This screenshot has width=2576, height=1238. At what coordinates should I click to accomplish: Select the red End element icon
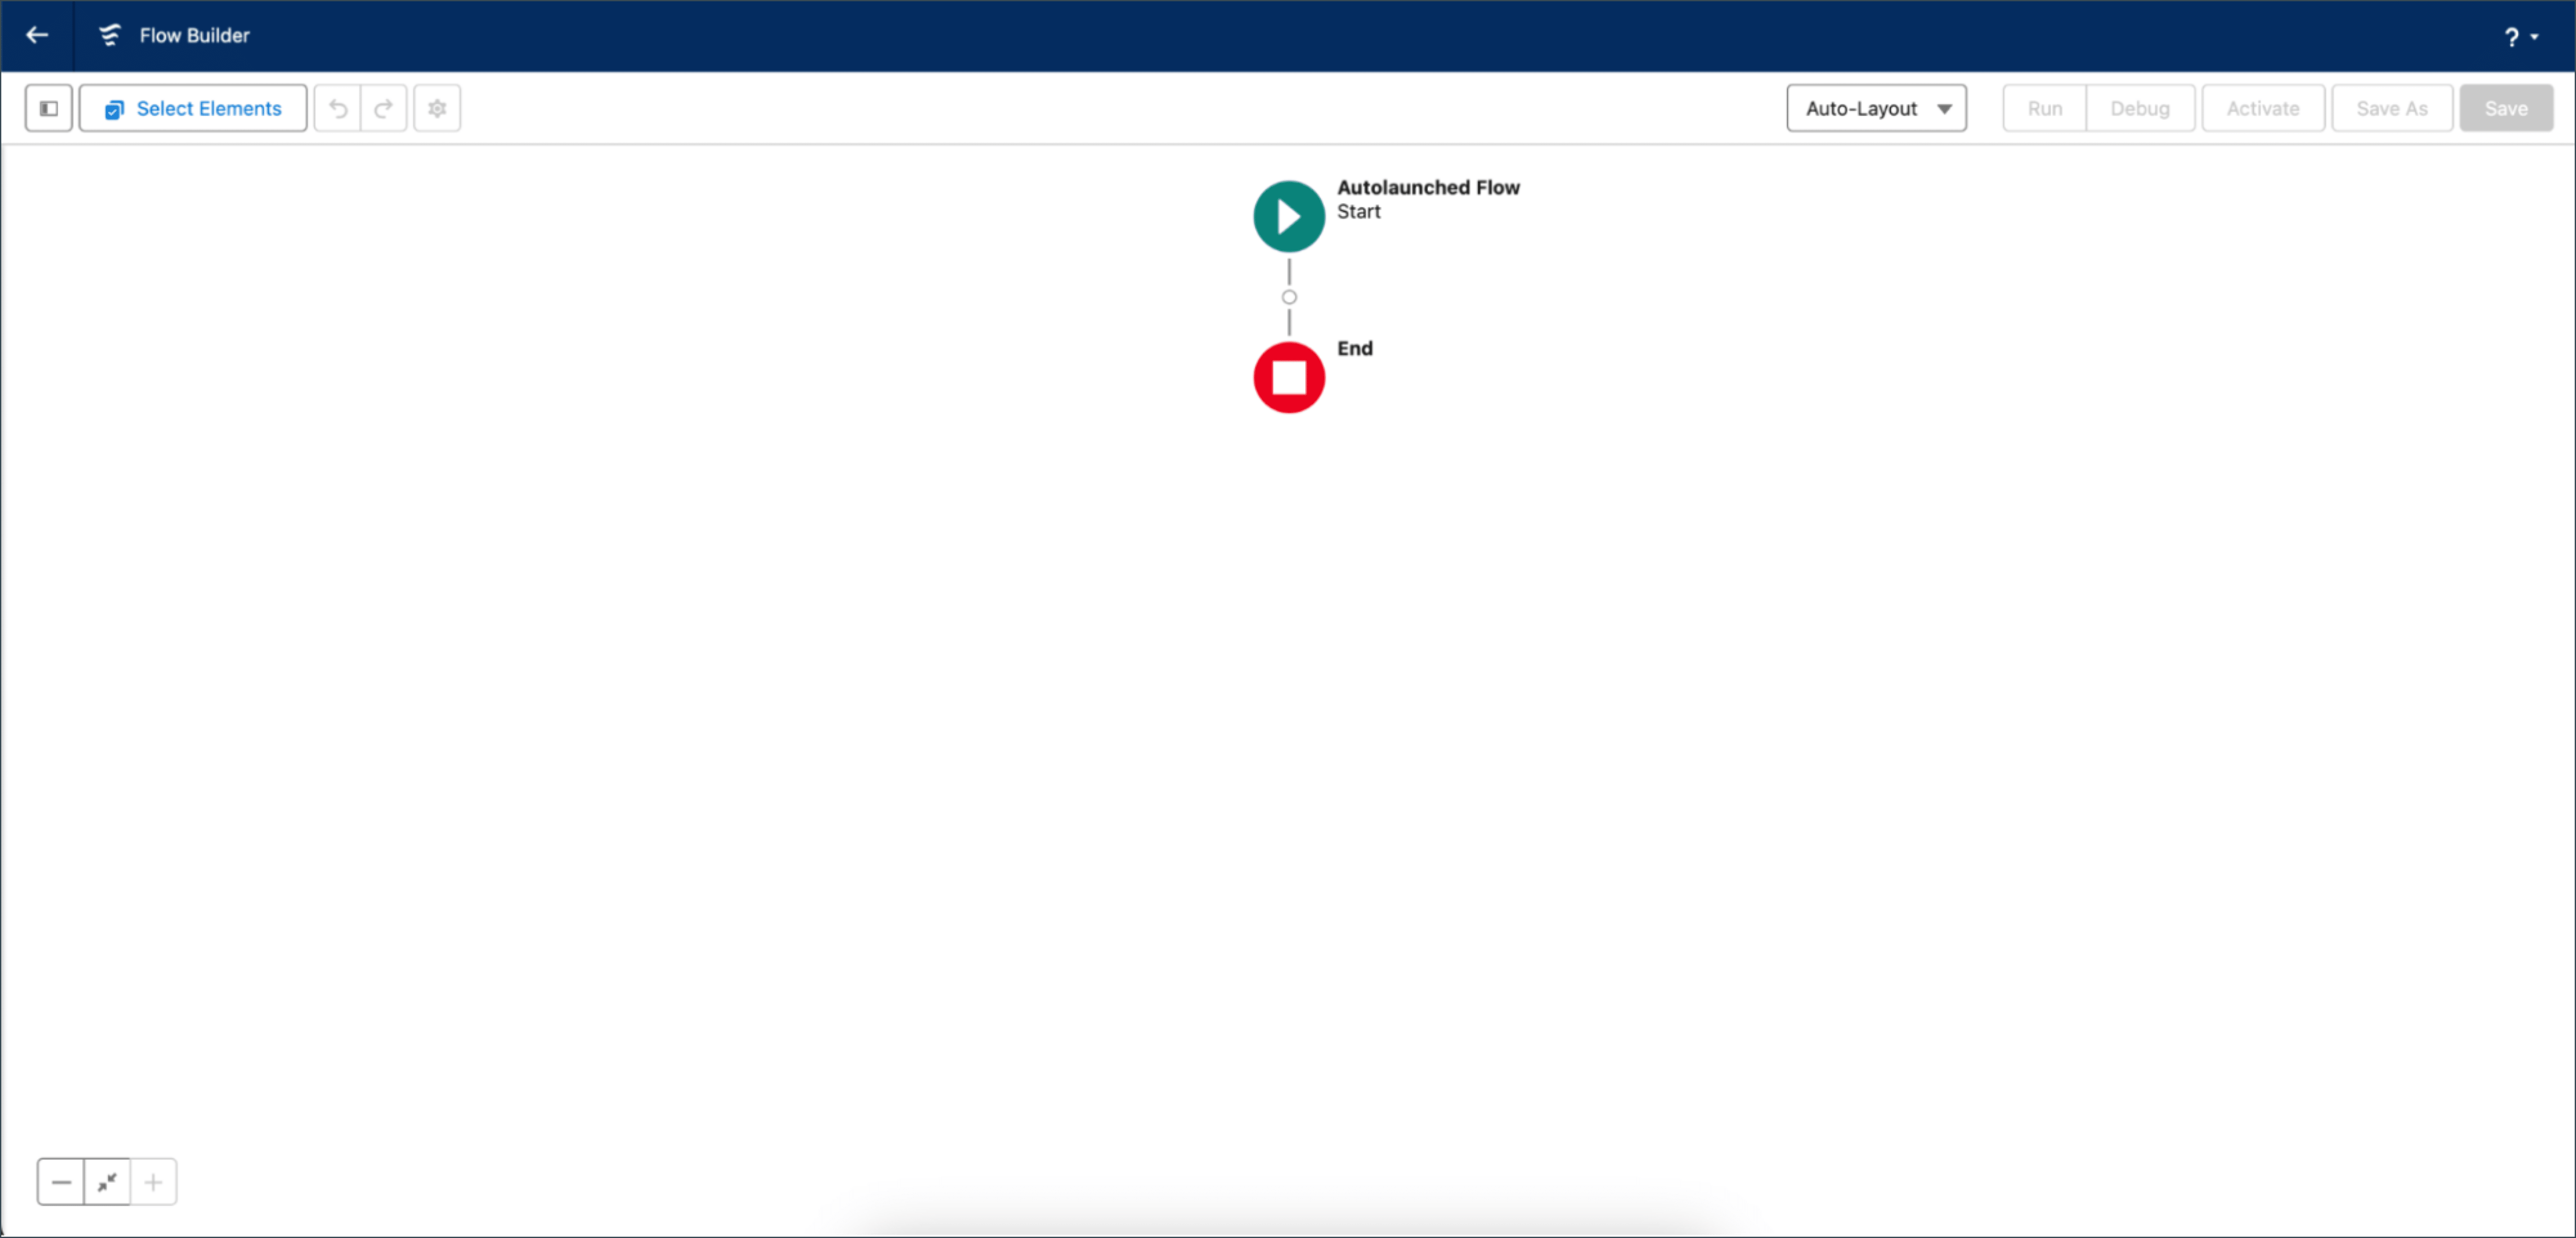point(1289,377)
